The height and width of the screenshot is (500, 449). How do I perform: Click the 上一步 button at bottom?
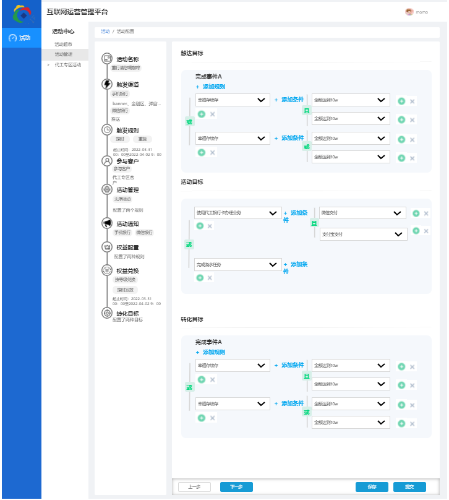pyautogui.click(x=194, y=487)
